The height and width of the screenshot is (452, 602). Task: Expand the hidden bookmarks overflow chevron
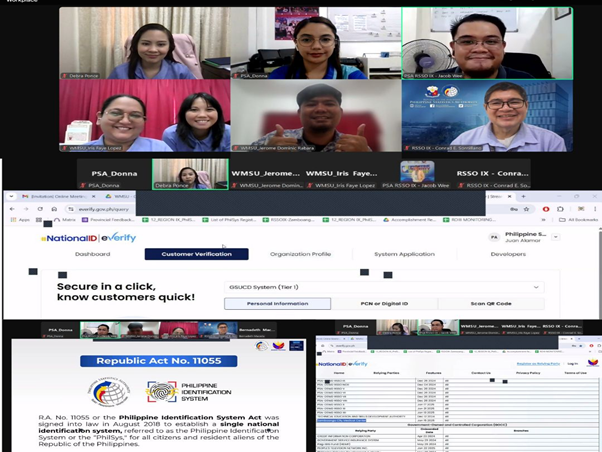point(543,220)
